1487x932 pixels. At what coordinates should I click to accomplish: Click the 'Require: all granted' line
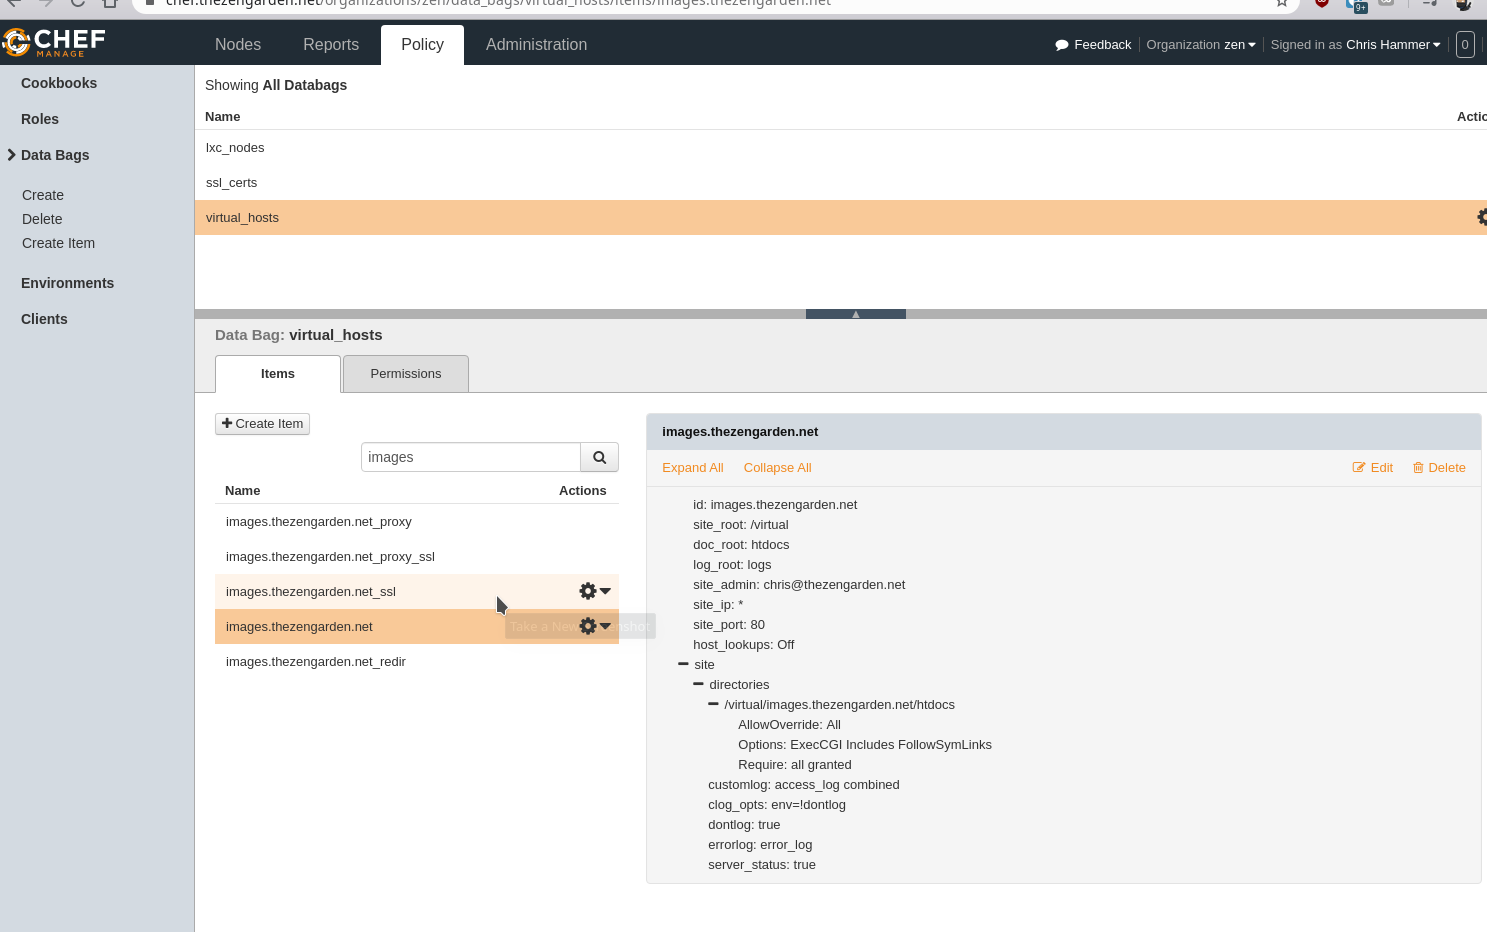point(795,765)
